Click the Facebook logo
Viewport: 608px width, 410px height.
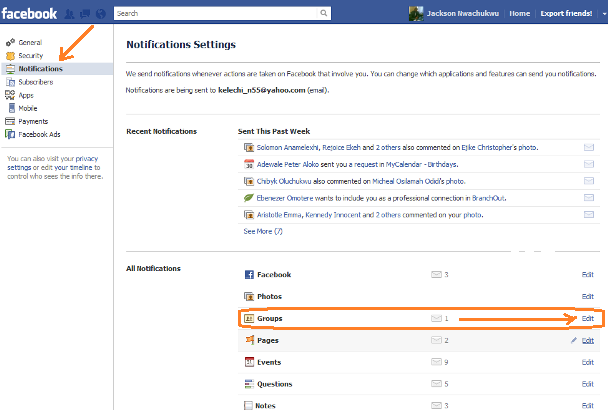pos(29,14)
